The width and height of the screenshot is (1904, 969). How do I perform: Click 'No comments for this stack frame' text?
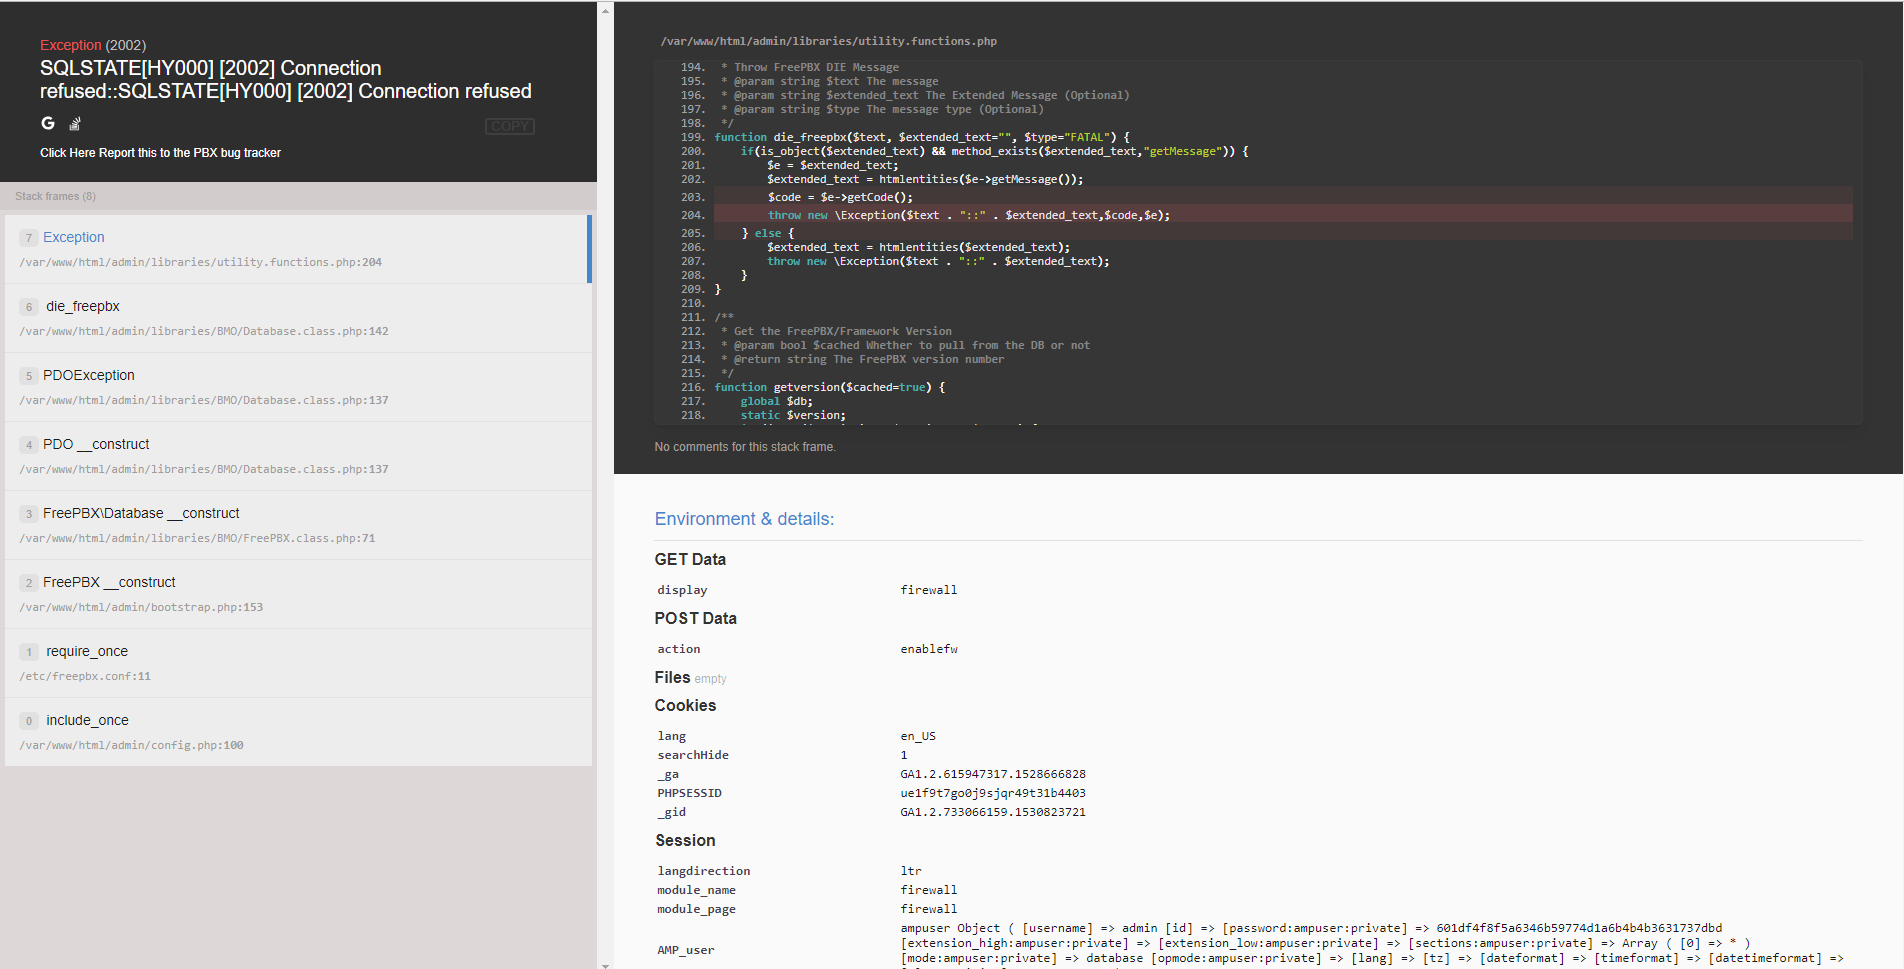(x=745, y=447)
